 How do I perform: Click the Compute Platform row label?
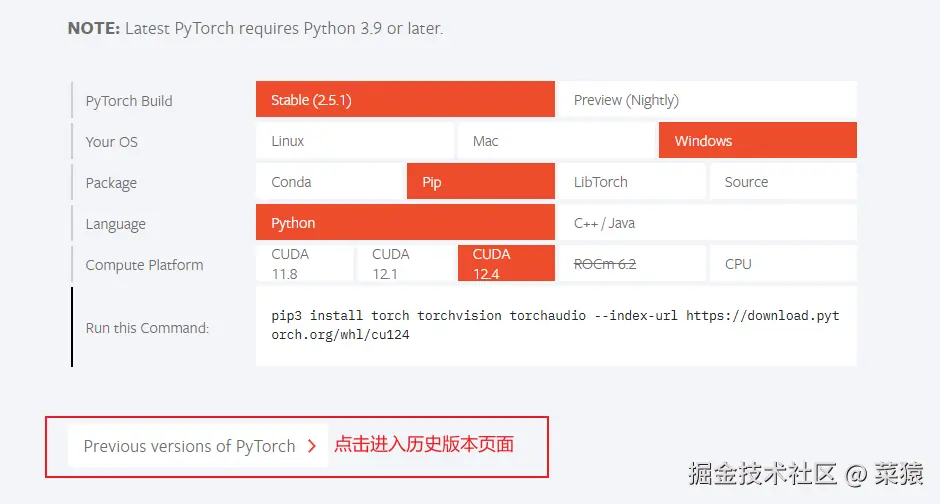click(144, 265)
